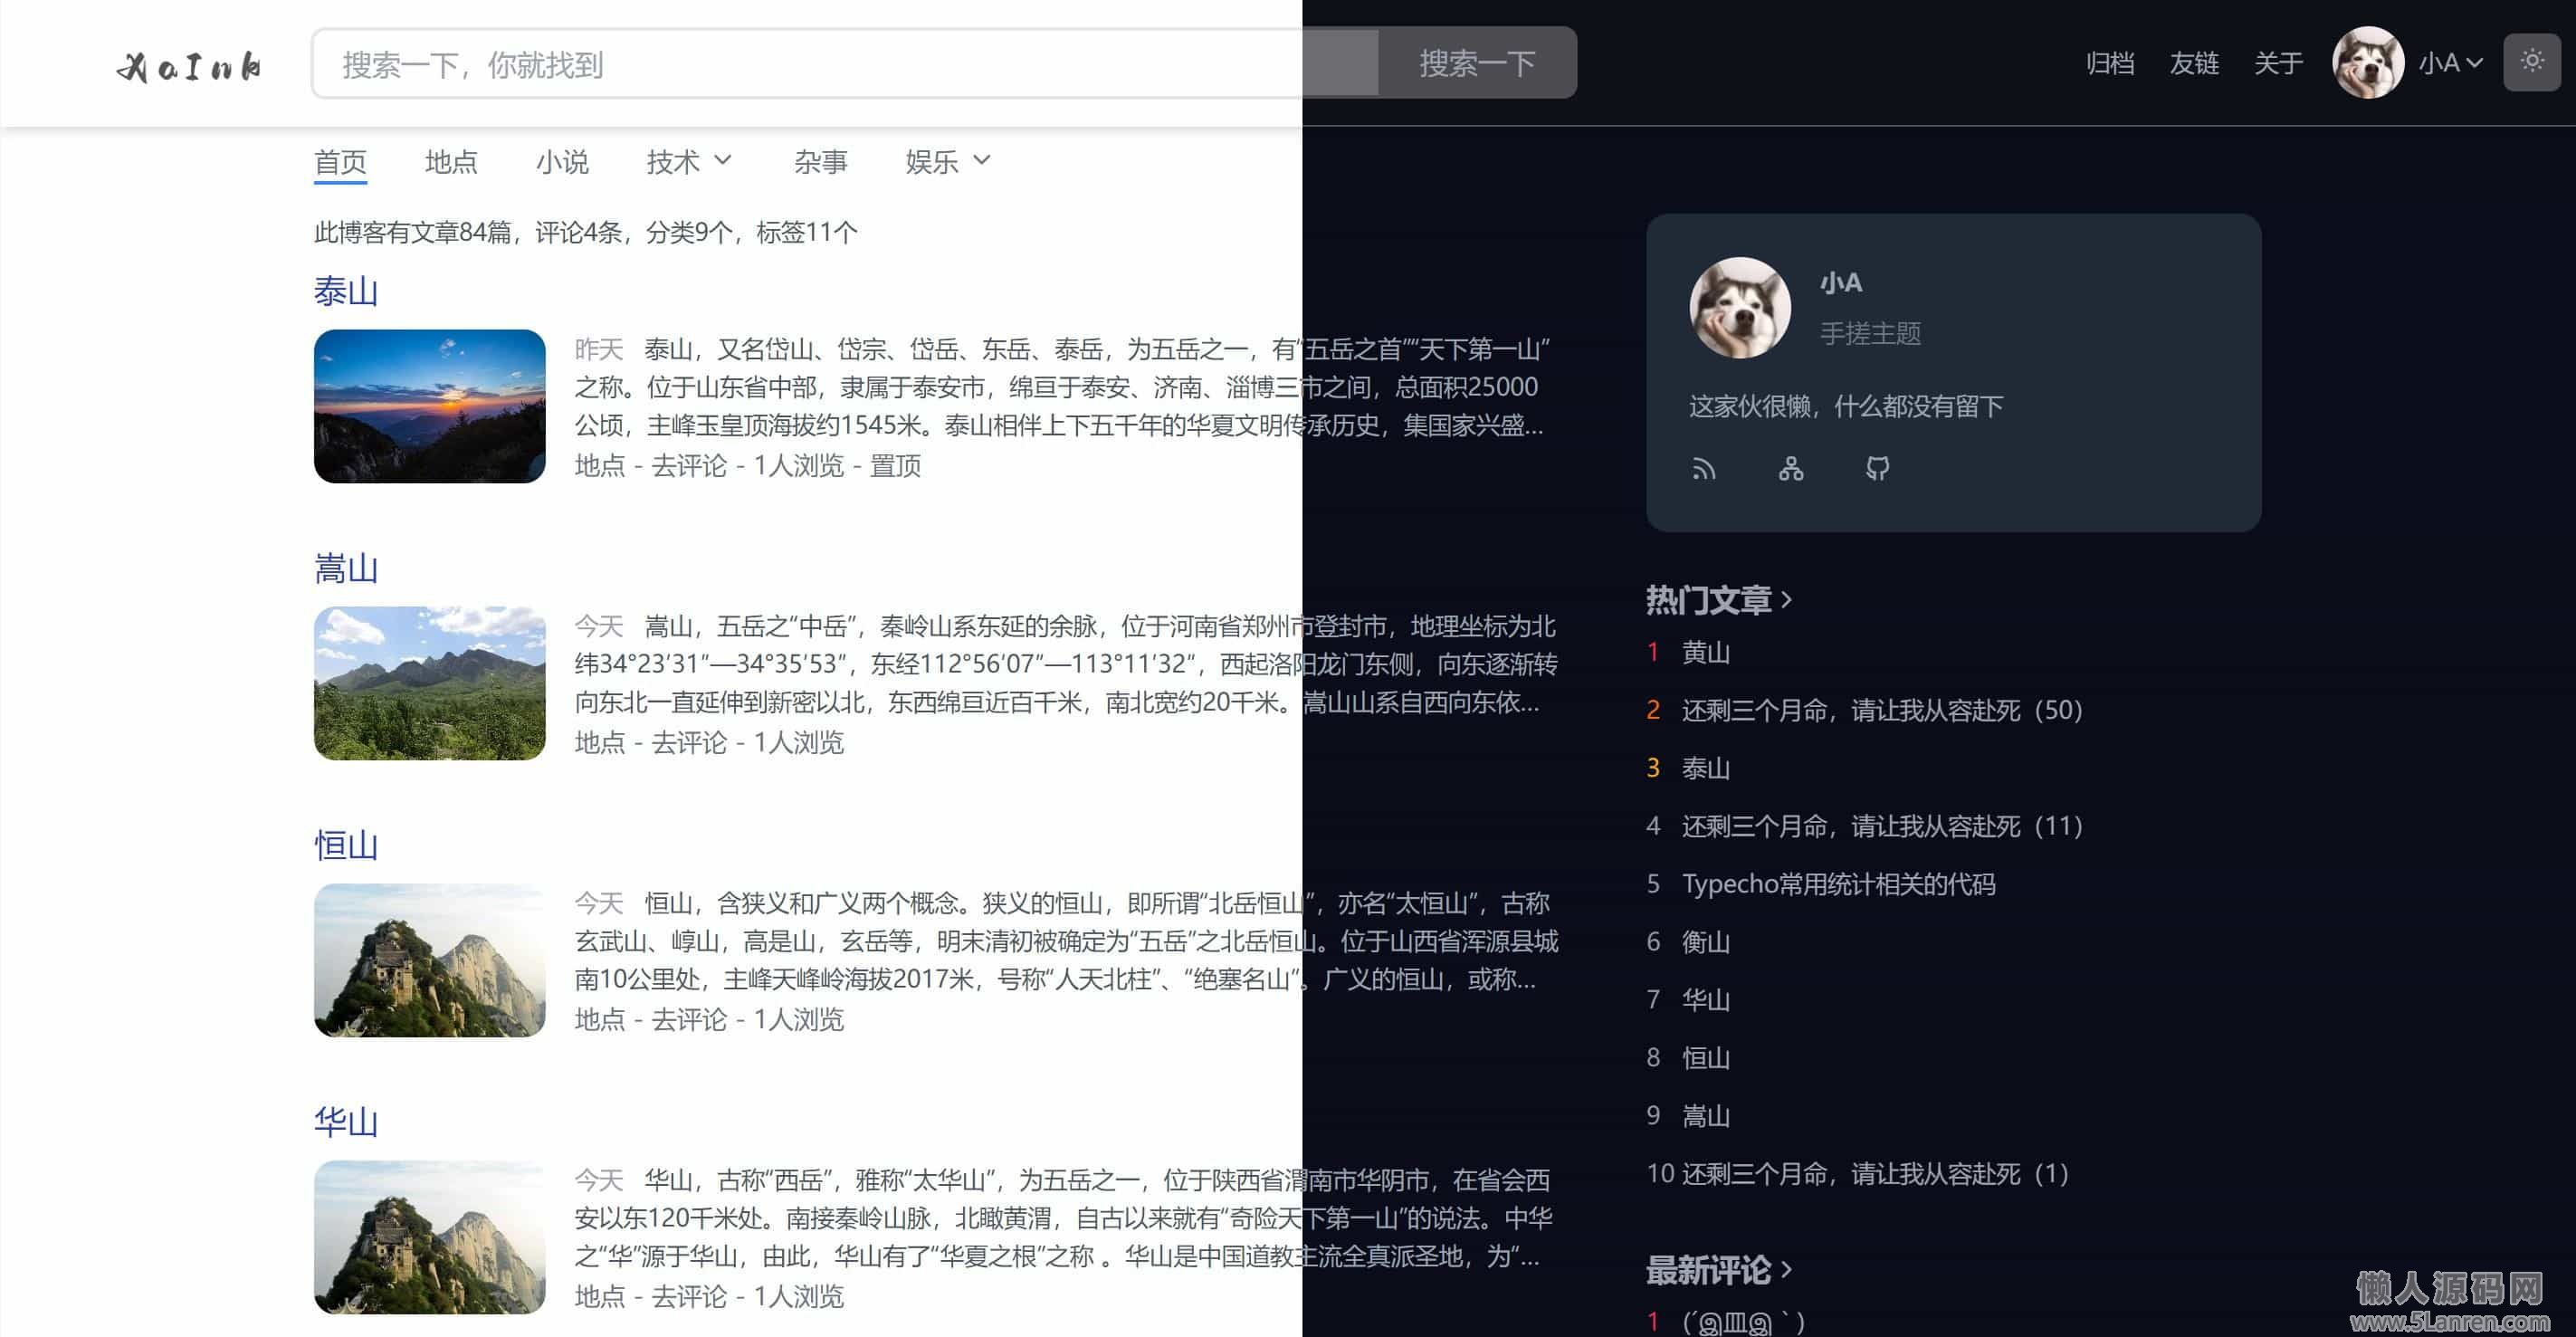This screenshot has height=1337, width=2576.
Task: Click the 嵩山 article thumbnail image
Action: pos(430,683)
